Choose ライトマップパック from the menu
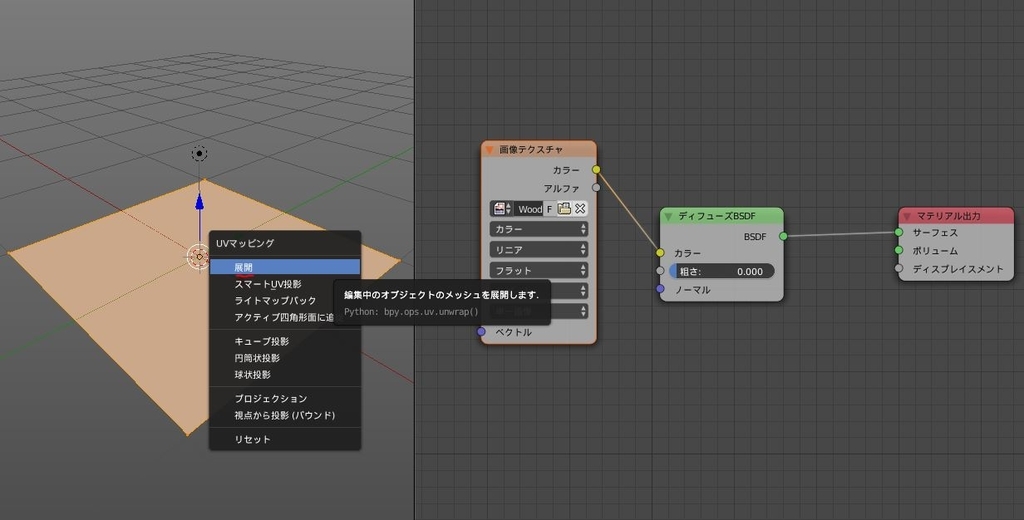Viewport: 1024px width, 520px height. 285,301
